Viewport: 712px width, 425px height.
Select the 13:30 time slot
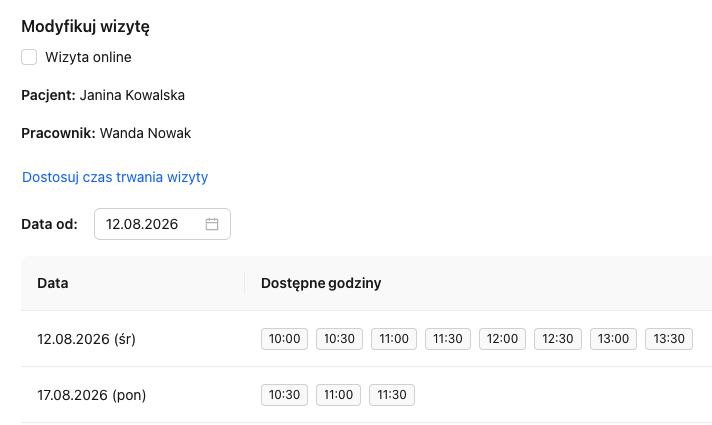669,339
